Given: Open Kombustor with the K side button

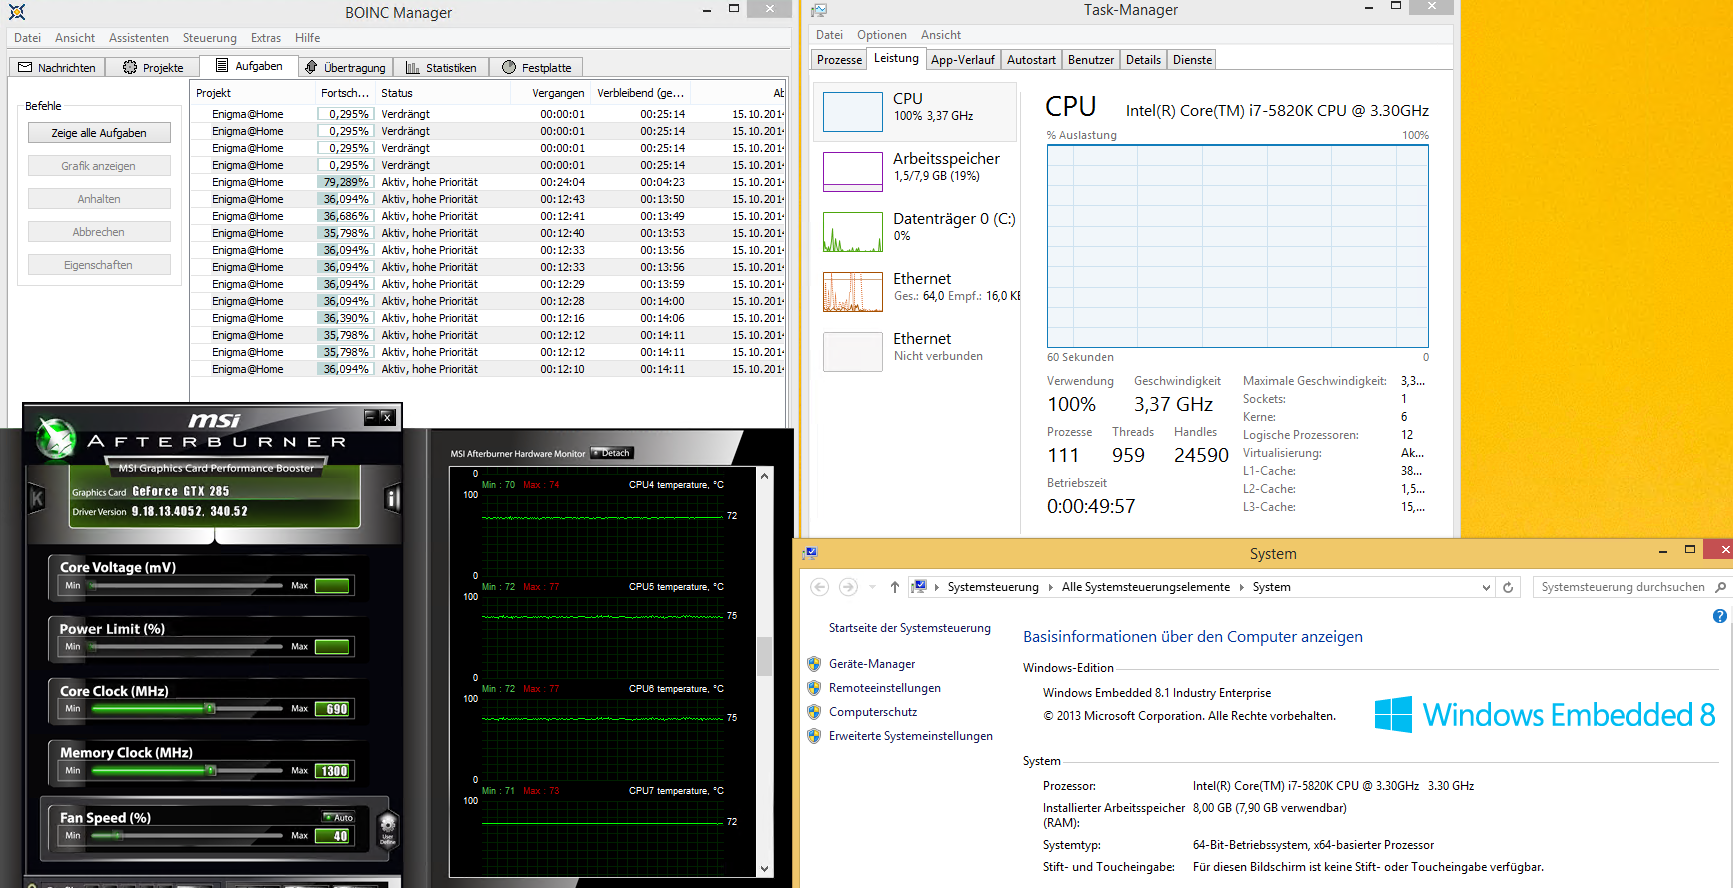Looking at the screenshot, I should click(x=37, y=498).
